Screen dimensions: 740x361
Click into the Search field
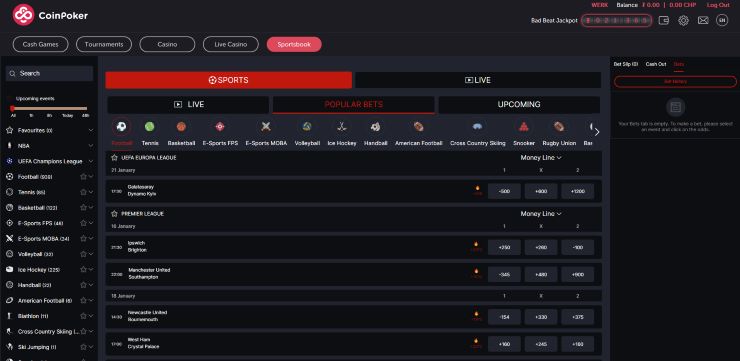50,74
